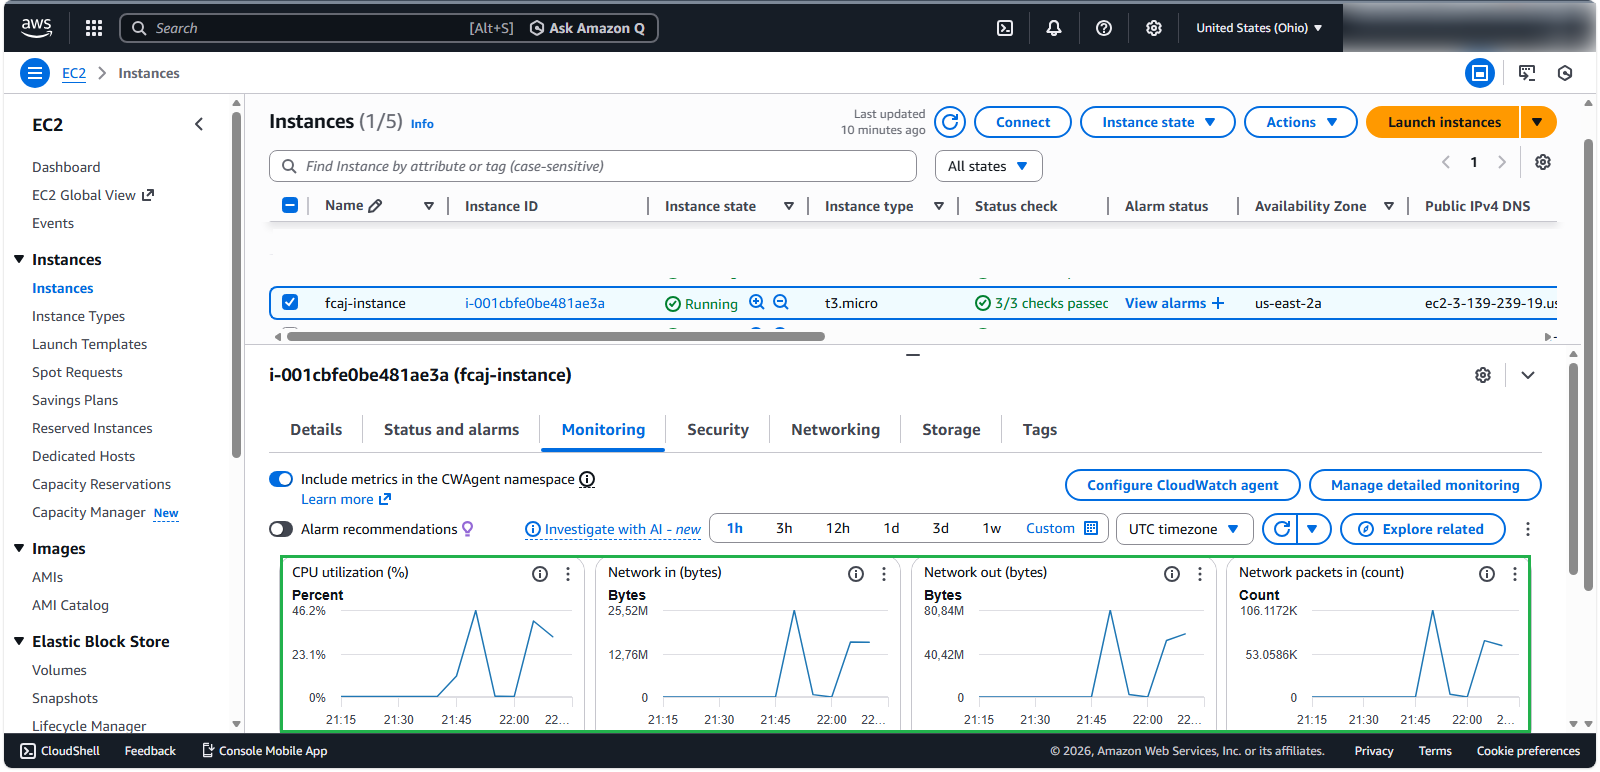Select the 1h time range
The image size is (1600, 772).
tap(735, 528)
